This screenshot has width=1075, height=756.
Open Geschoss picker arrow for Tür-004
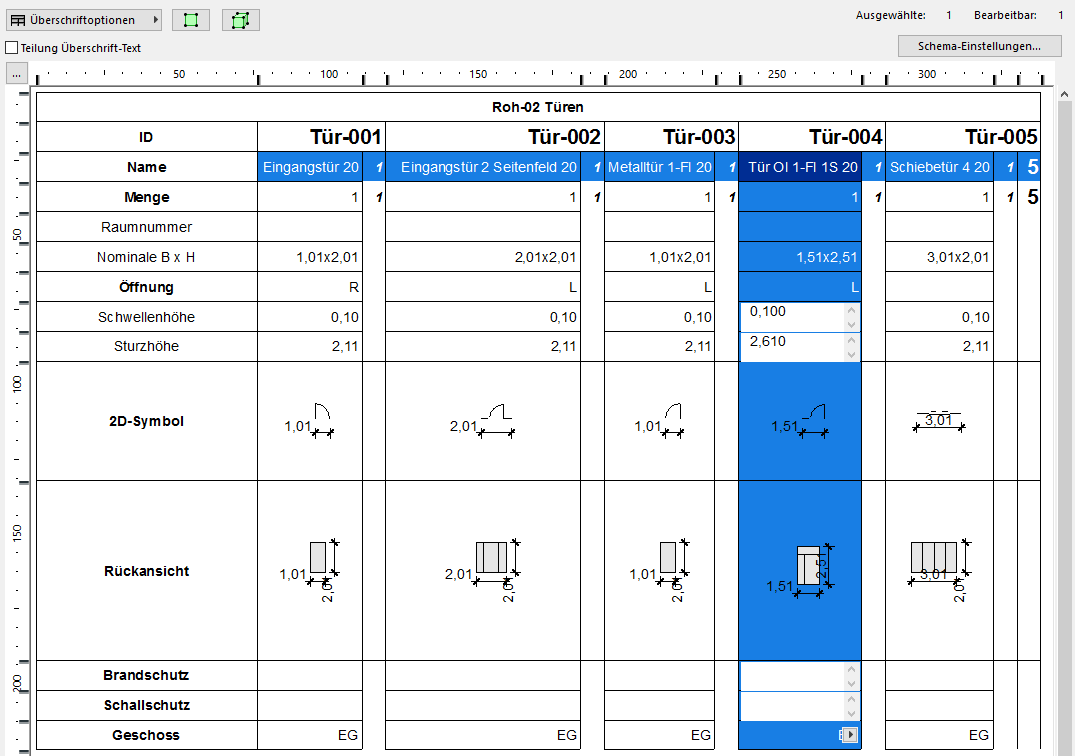point(849,735)
